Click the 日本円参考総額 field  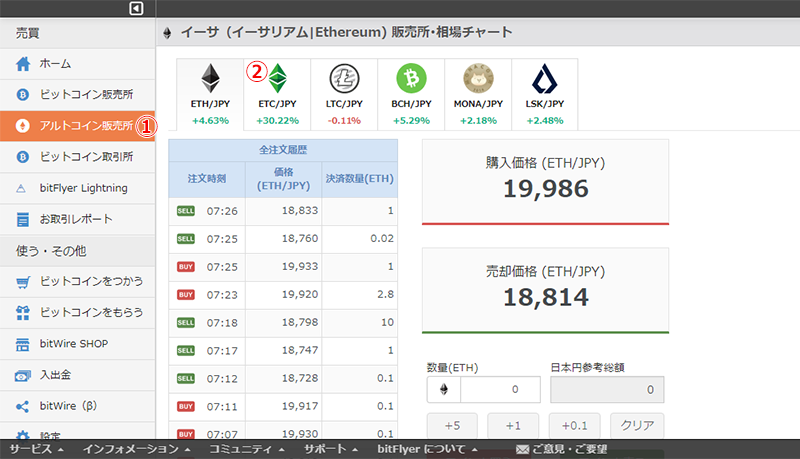[x=607, y=390]
